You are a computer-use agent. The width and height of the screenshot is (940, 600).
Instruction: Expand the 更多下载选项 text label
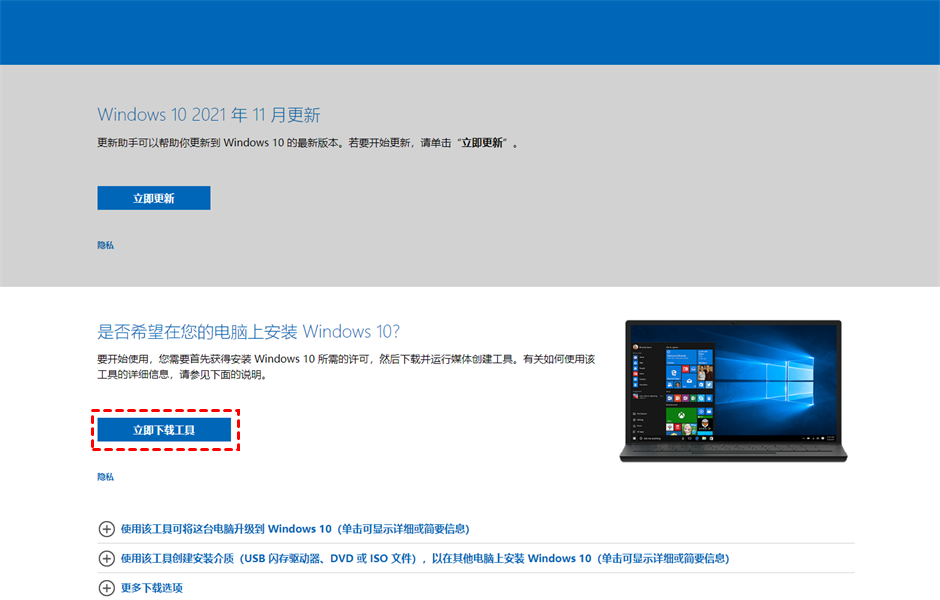click(x=151, y=588)
